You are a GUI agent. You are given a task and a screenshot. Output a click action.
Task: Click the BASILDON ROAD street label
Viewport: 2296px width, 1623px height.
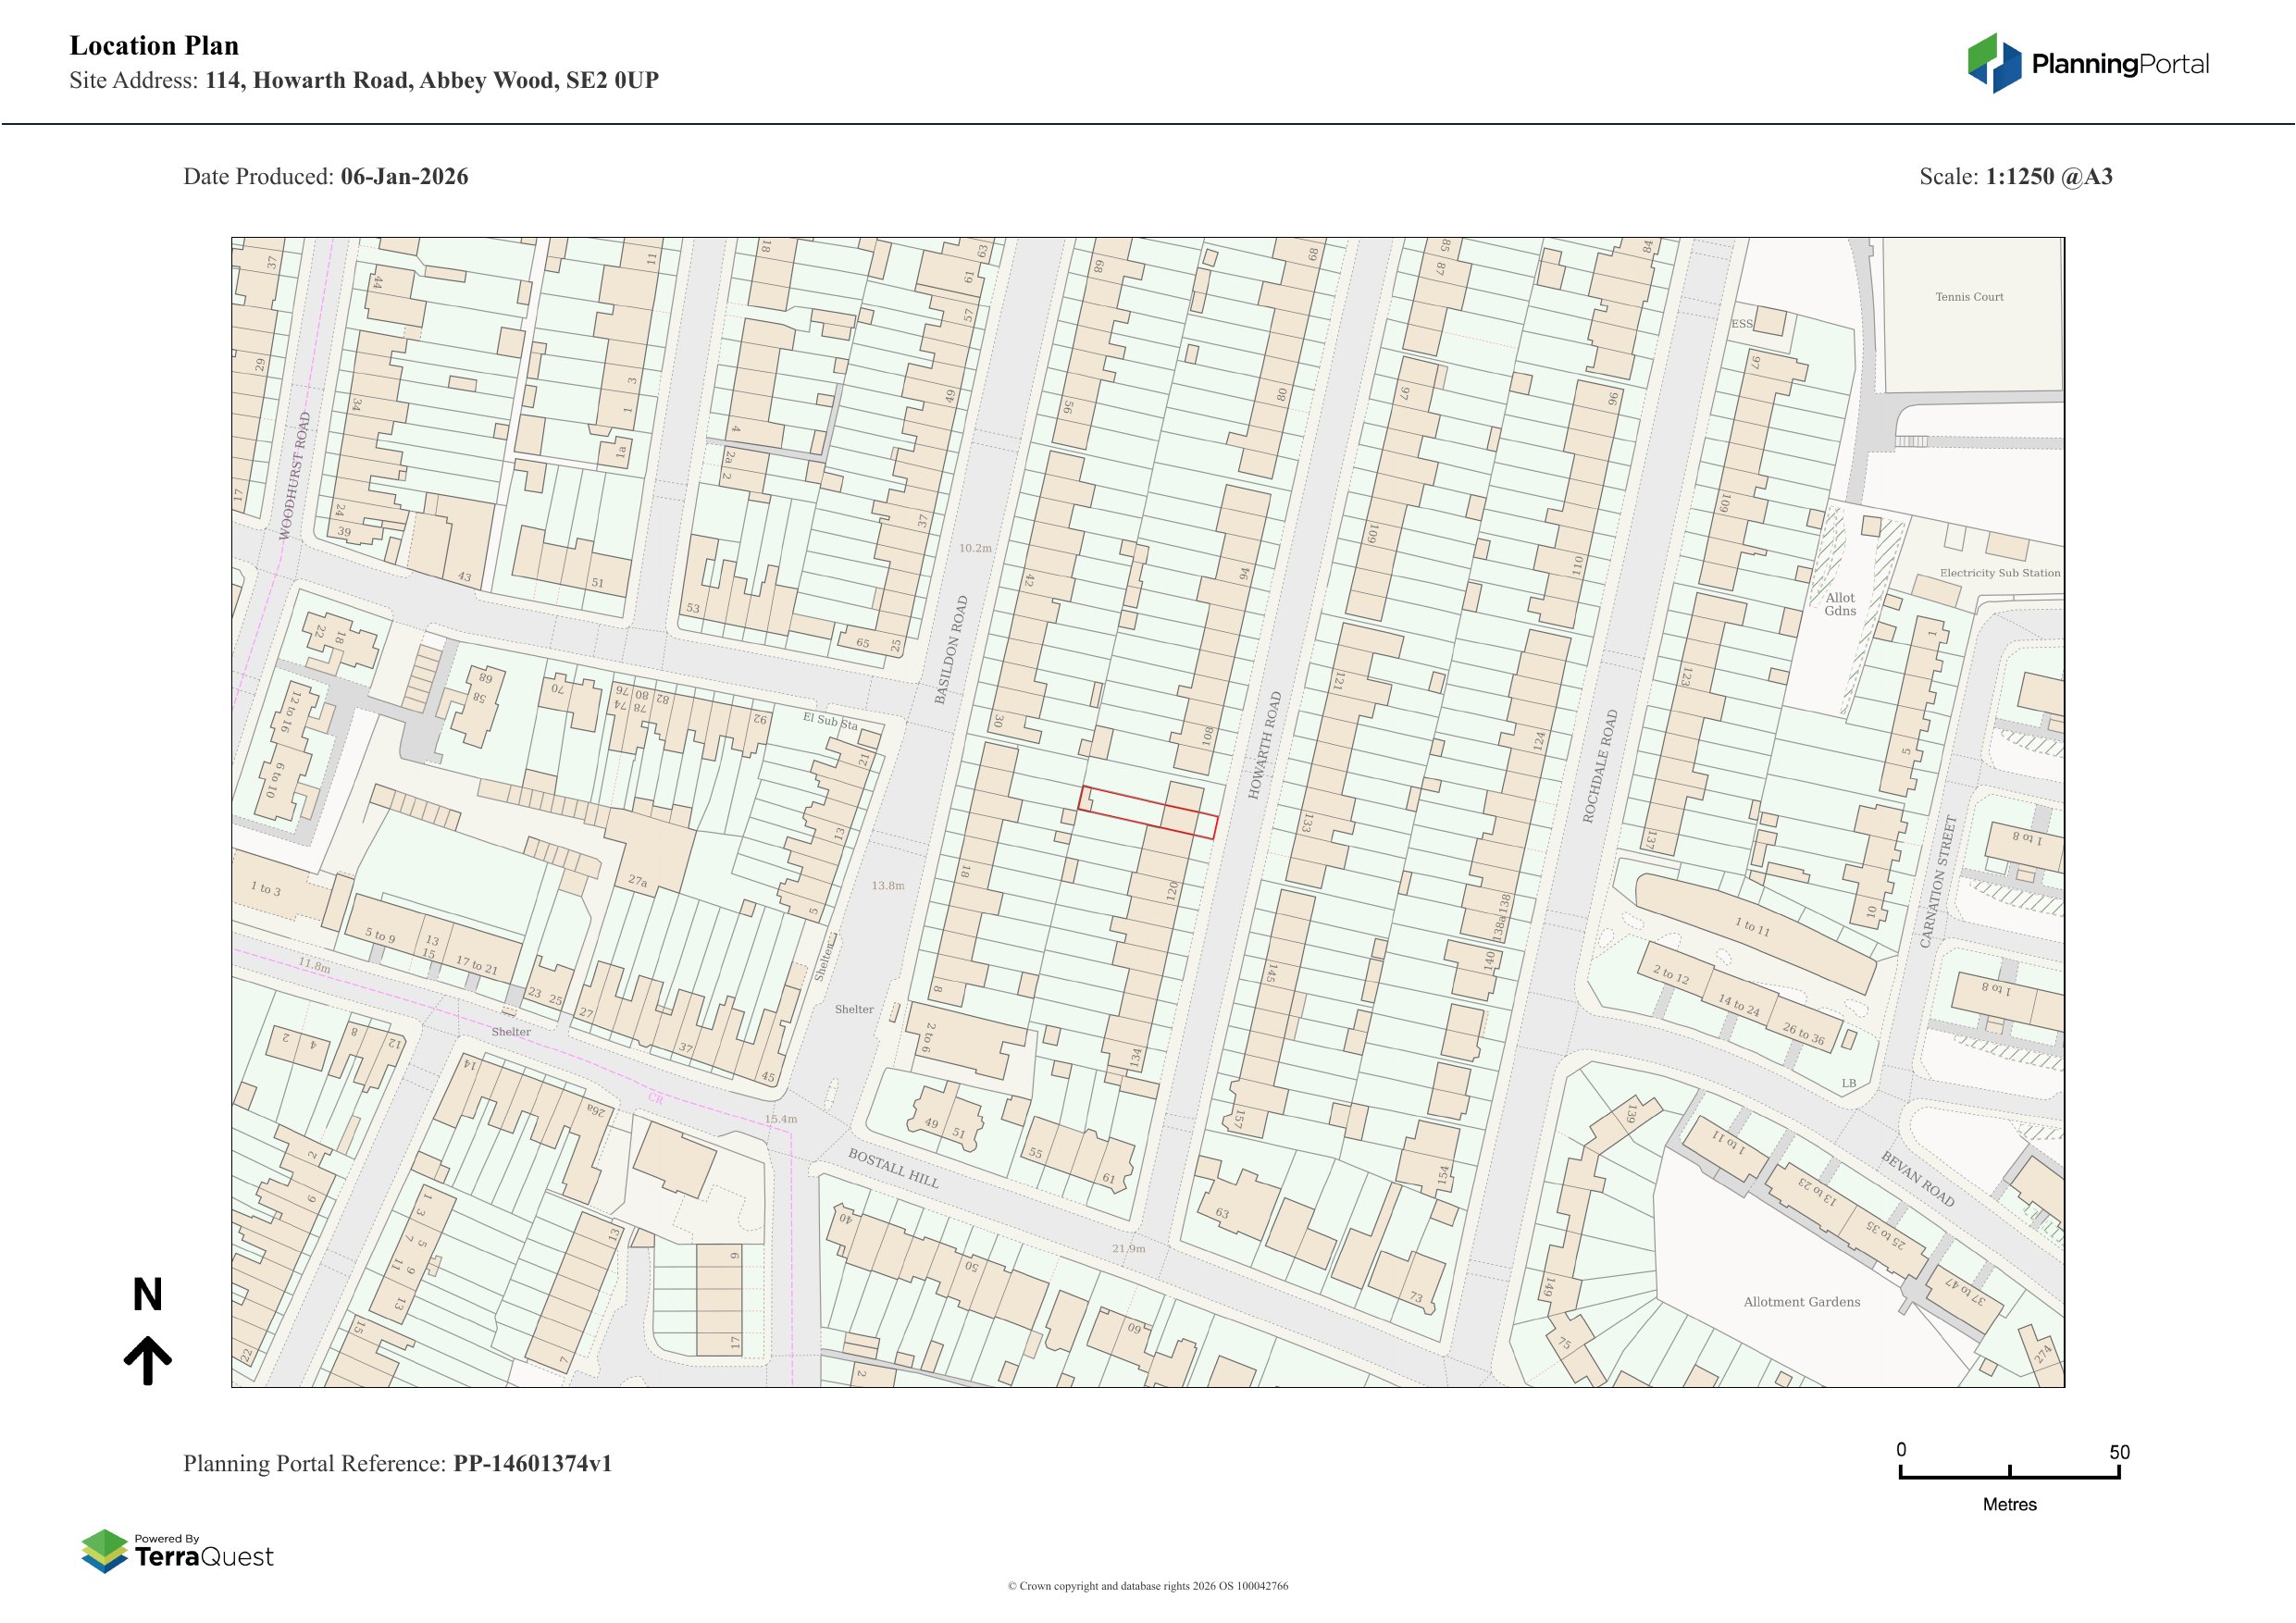click(x=951, y=650)
